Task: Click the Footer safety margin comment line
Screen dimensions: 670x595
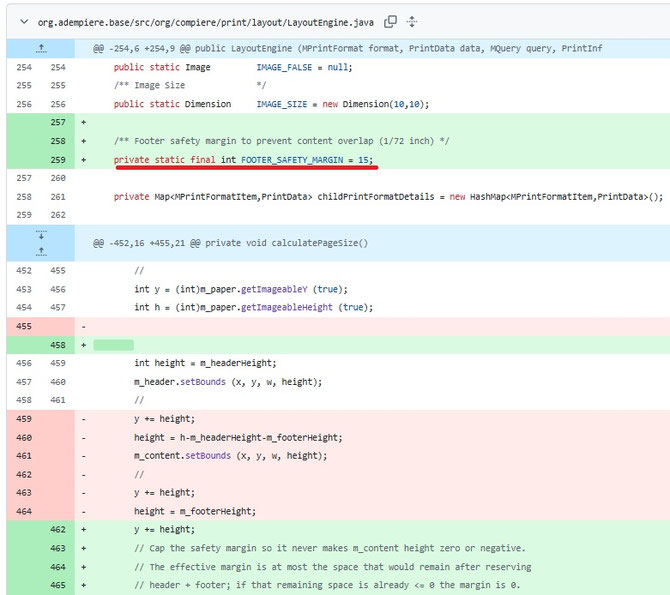Action: pyautogui.click(x=281, y=141)
